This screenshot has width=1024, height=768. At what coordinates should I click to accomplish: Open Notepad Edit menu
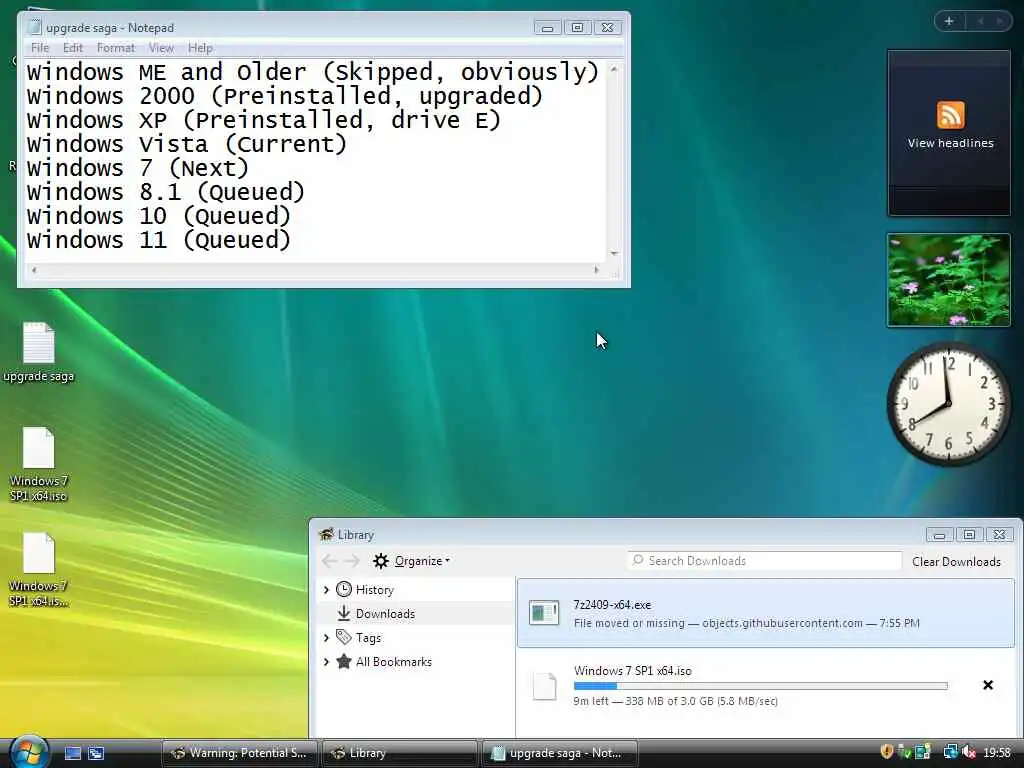point(72,48)
